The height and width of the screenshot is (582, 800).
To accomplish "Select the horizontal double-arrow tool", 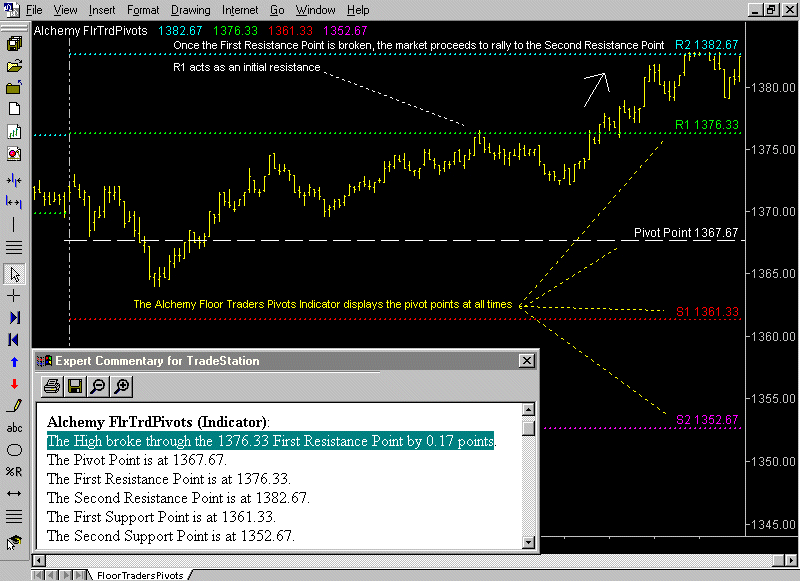I will (x=14, y=494).
